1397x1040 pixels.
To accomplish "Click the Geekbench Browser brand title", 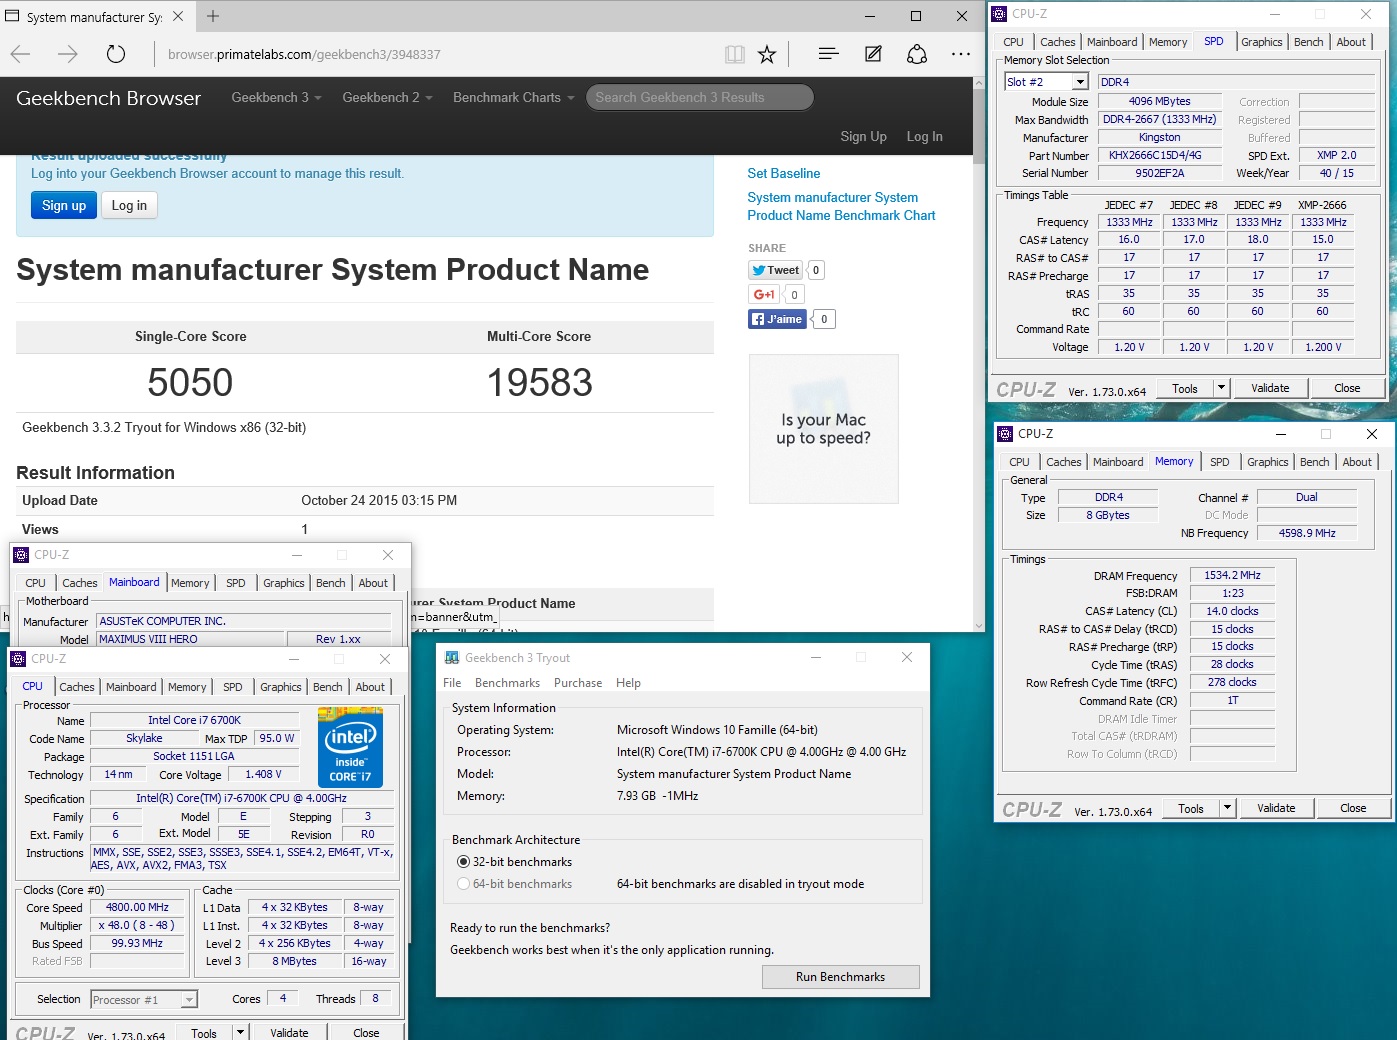I will (108, 98).
